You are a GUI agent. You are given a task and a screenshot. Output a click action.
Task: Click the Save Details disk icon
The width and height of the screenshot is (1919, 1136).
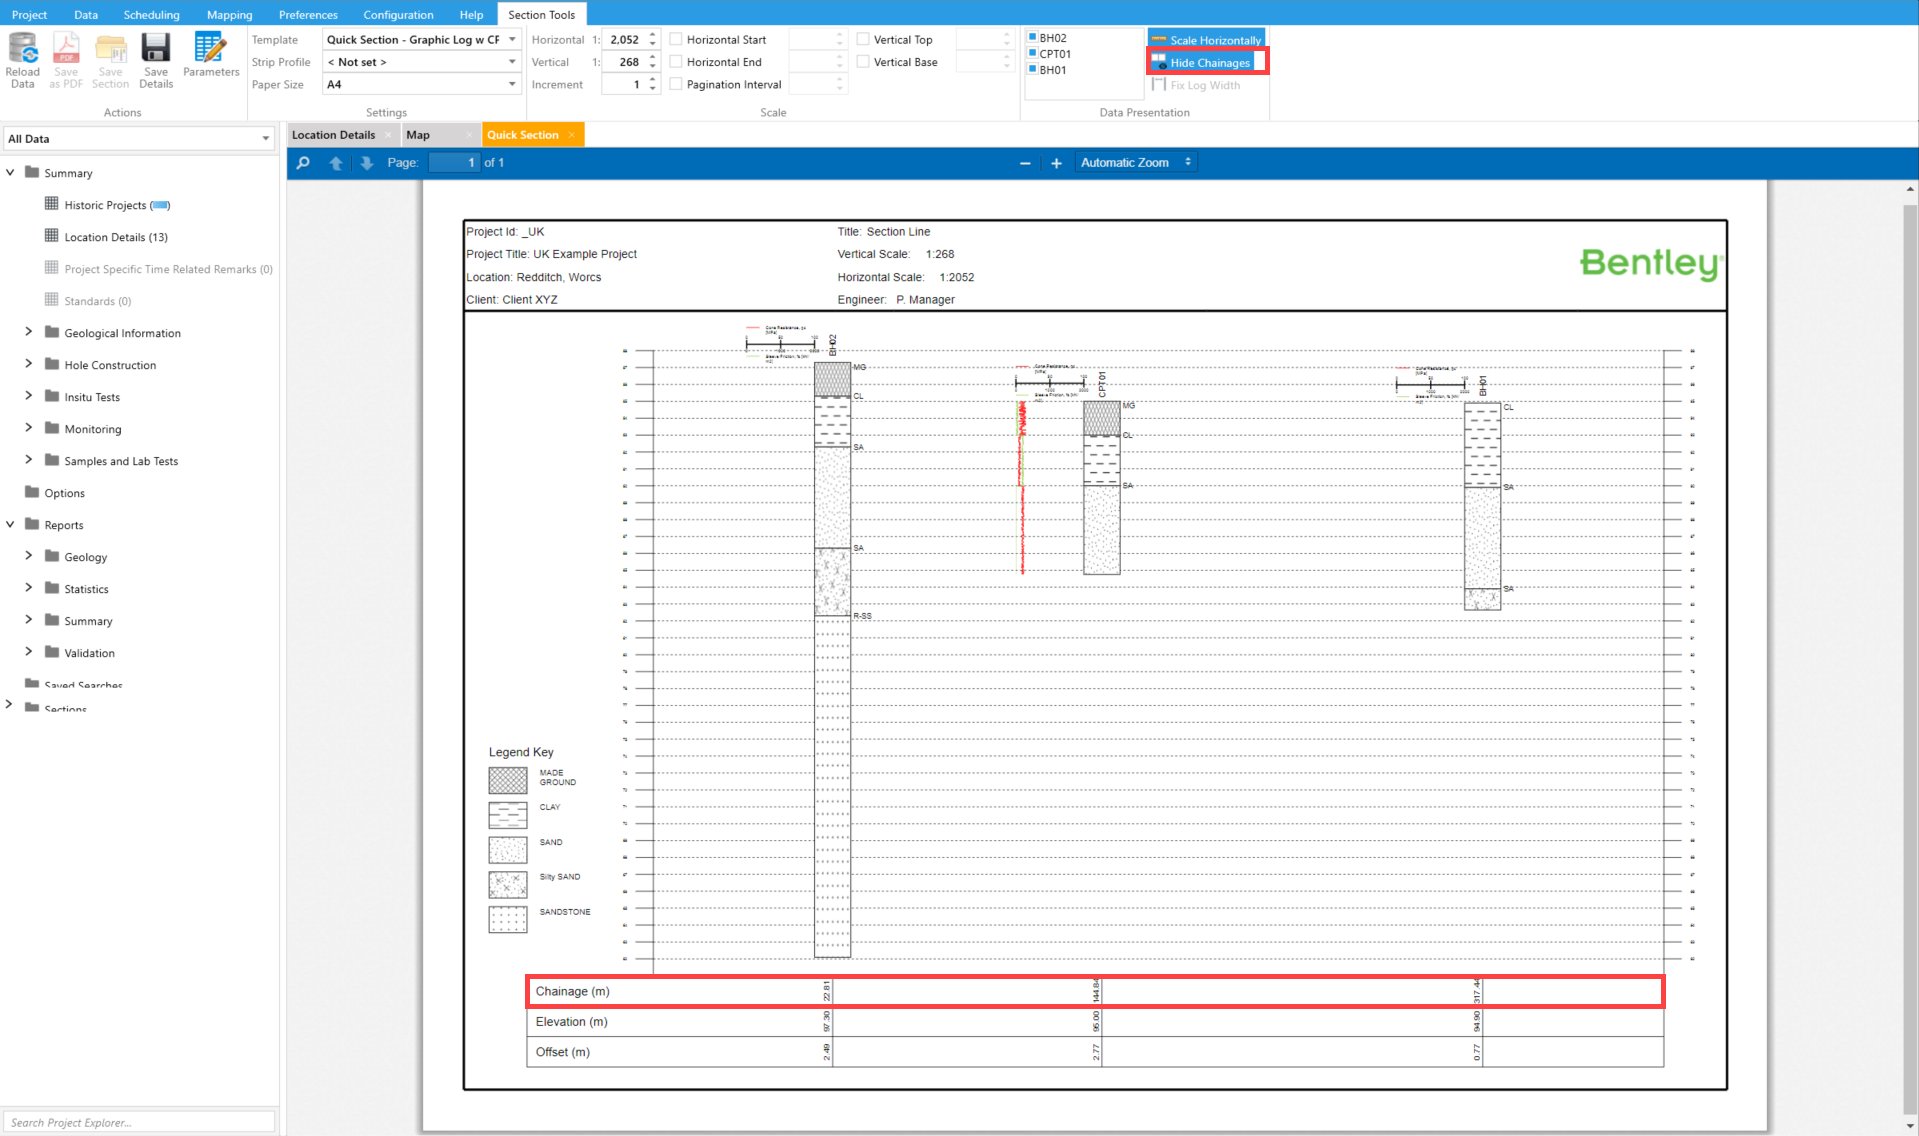pyautogui.click(x=156, y=49)
